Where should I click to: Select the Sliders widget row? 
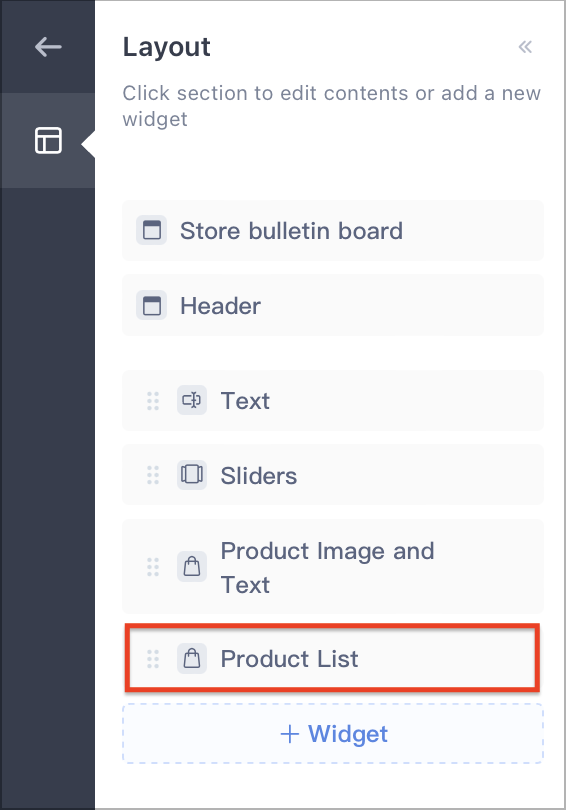(x=333, y=475)
